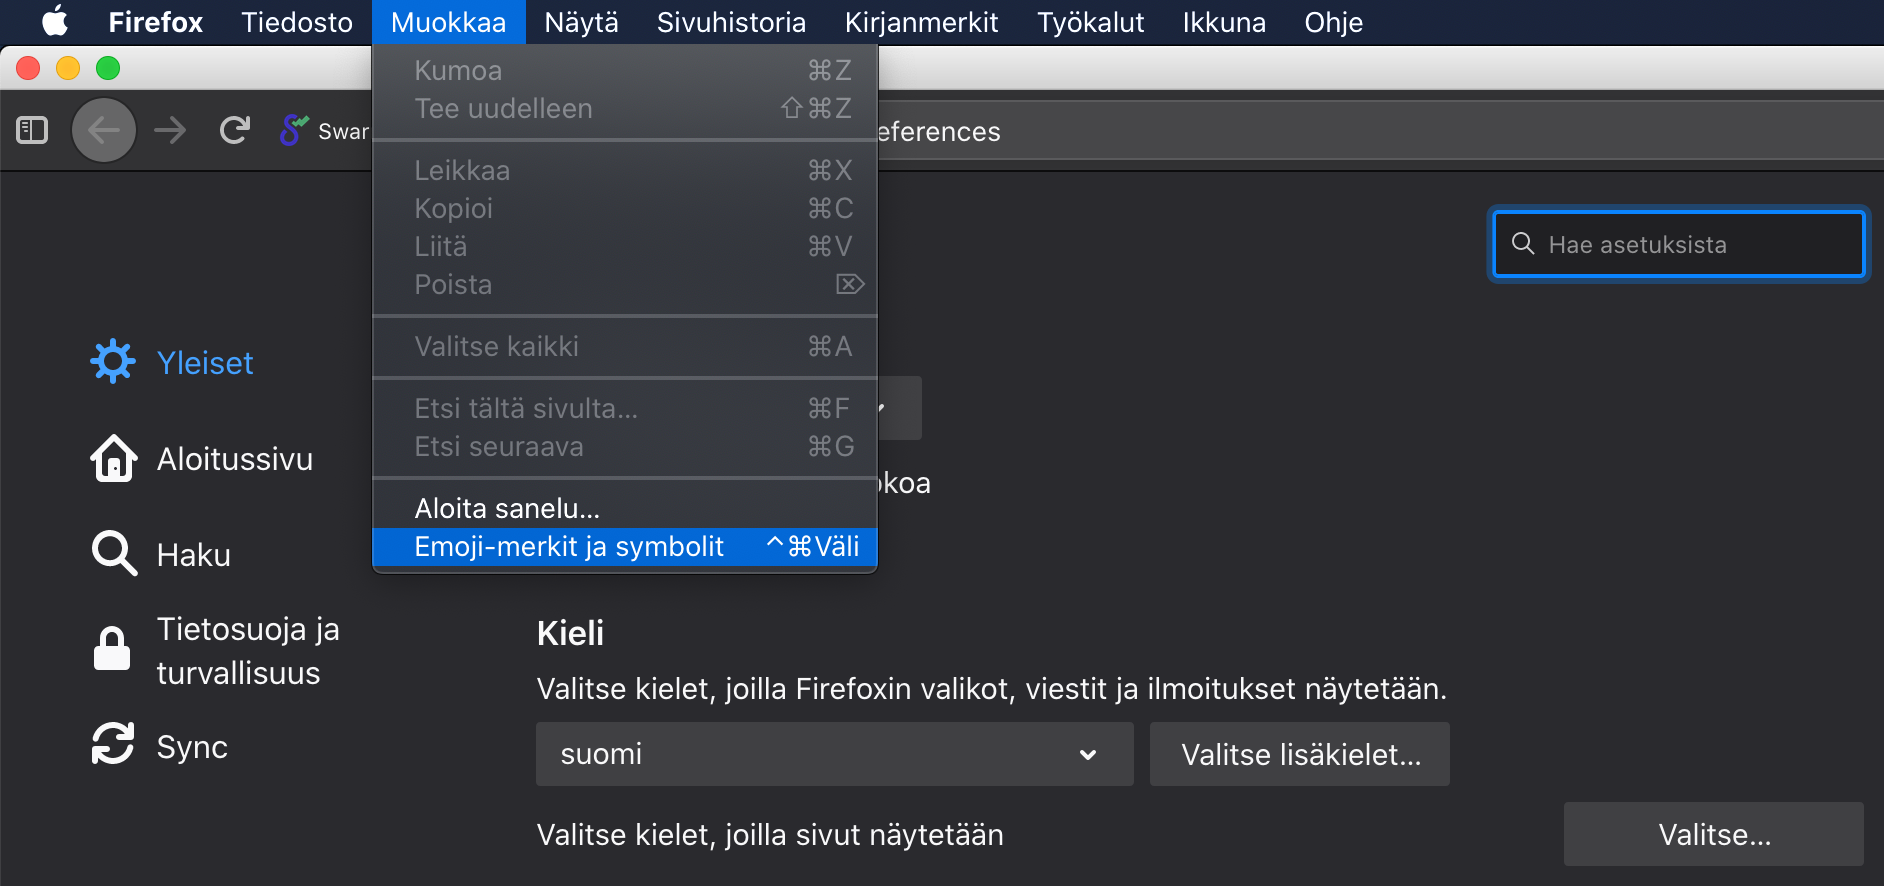The image size is (1884, 886).
Task: Choose Aloita sanelu… from the menu
Action: click(x=625, y=508)
